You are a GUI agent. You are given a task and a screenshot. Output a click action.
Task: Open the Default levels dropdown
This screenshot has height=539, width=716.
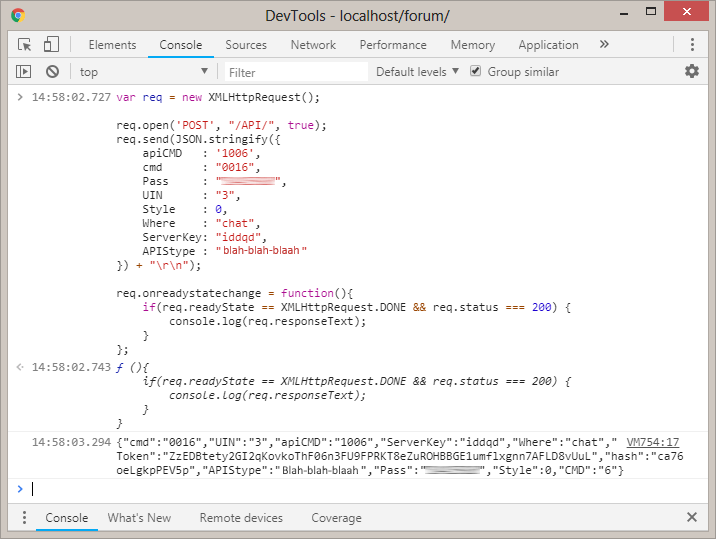(x=417, y=72)
